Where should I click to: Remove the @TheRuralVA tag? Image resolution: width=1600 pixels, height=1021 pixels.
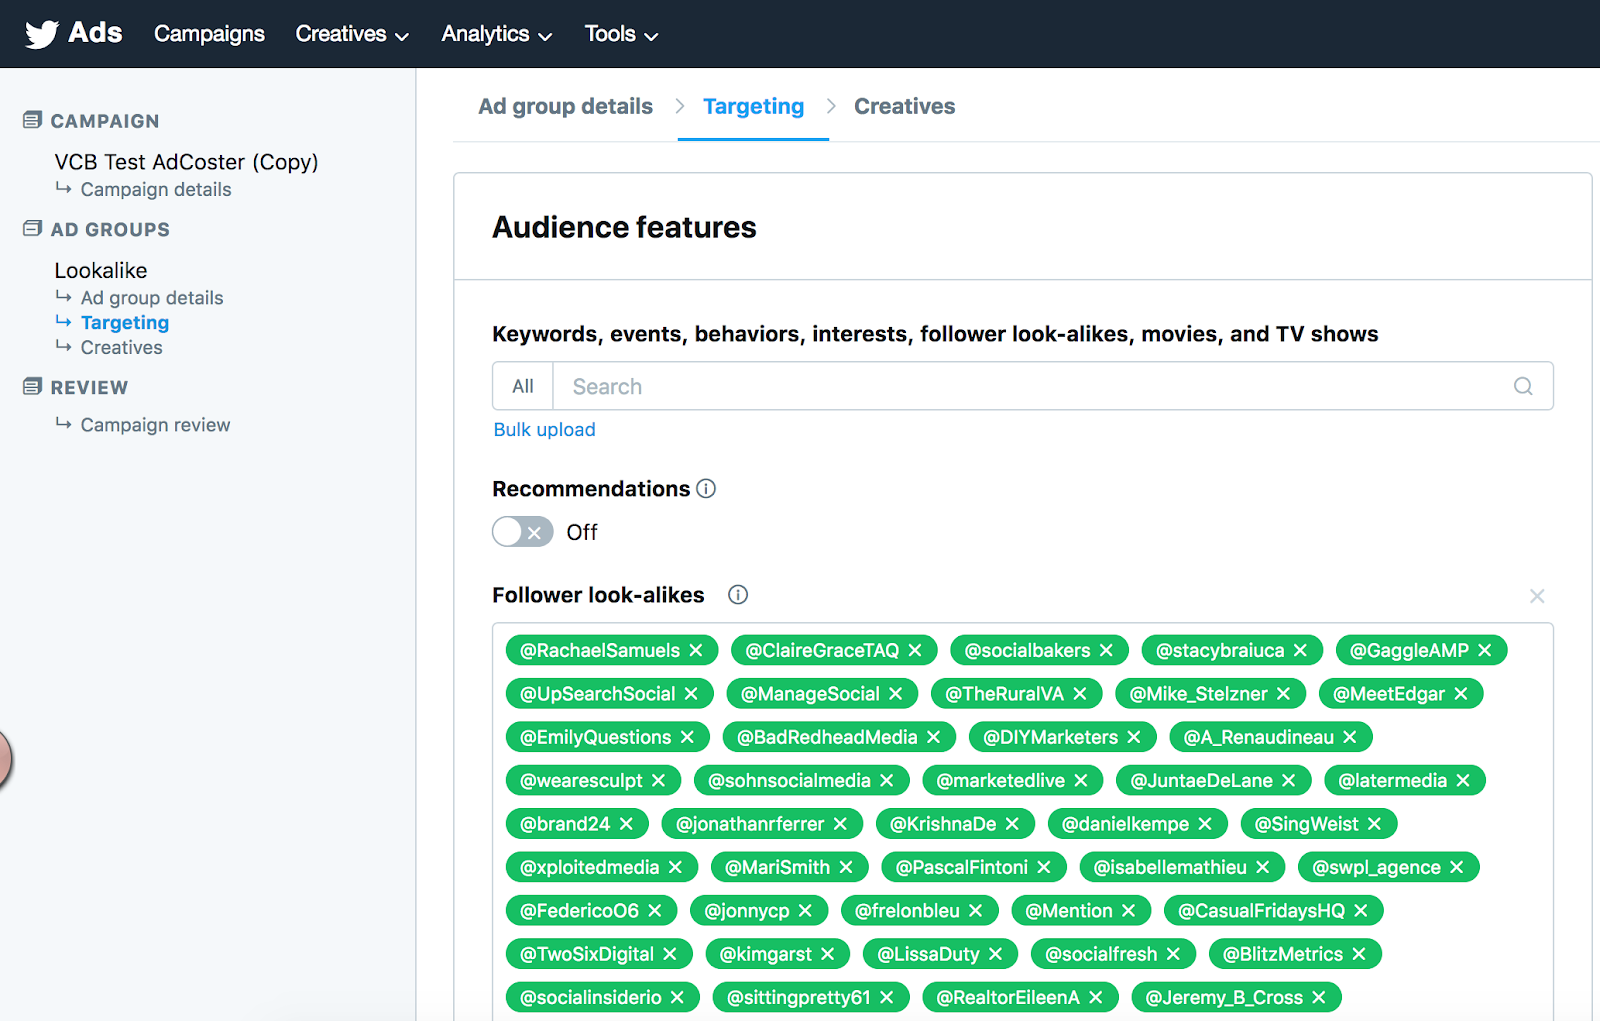point(1080,694)
